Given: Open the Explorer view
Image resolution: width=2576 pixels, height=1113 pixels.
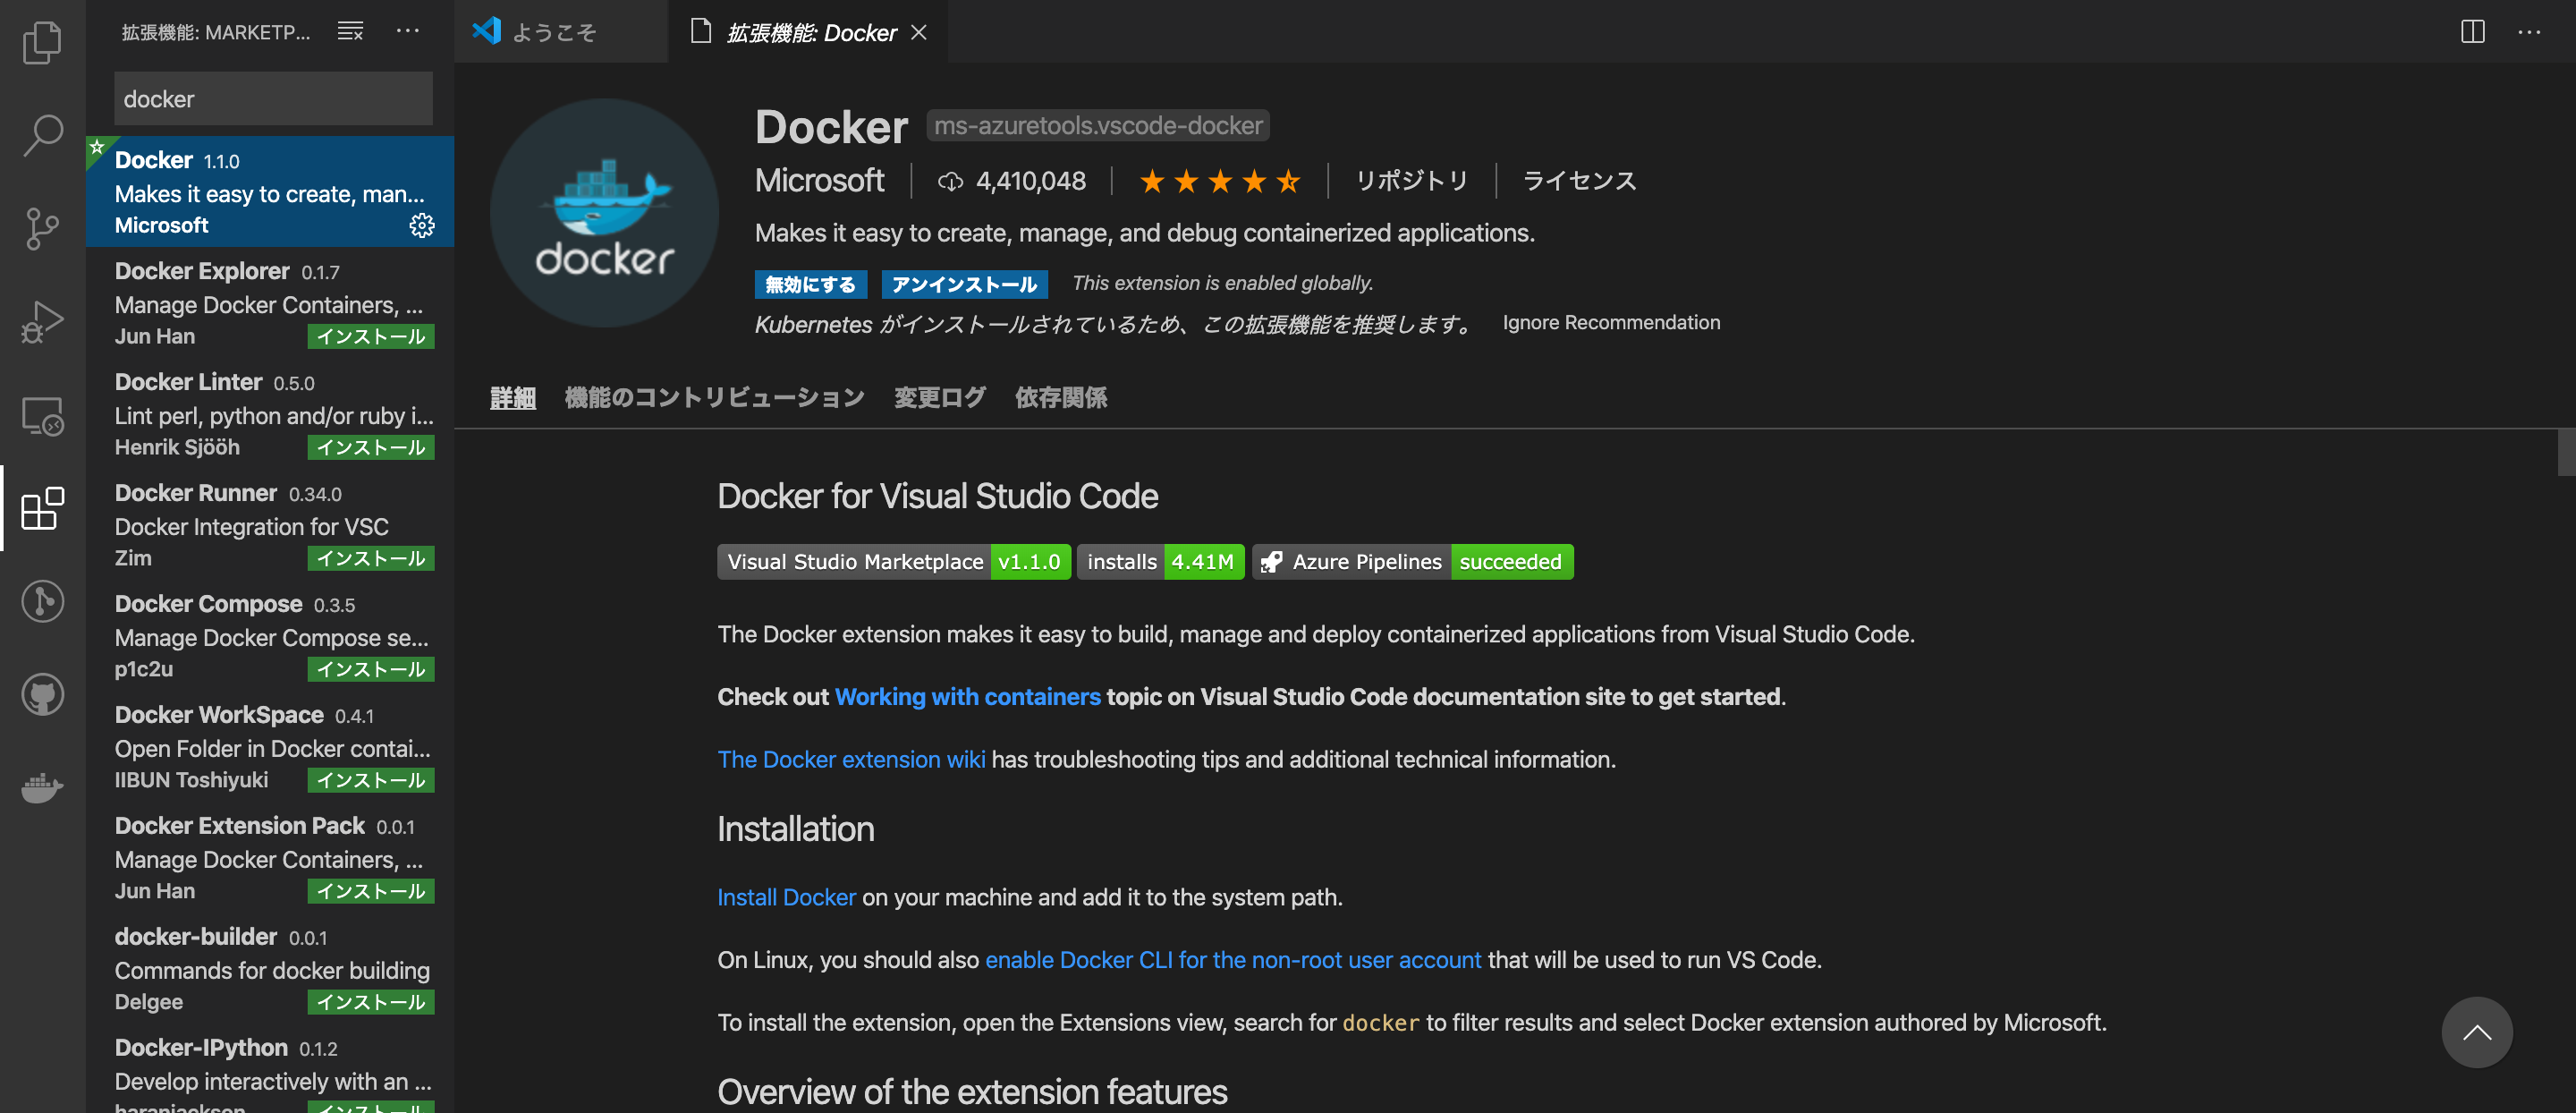Looking at the screenshot, I should click(42, 42).
